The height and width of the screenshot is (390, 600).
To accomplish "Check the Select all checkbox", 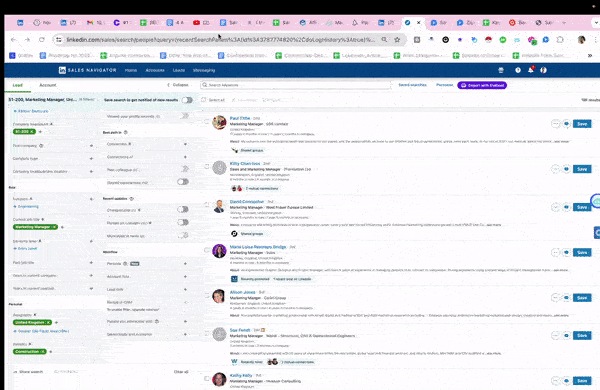I will 204,100.
